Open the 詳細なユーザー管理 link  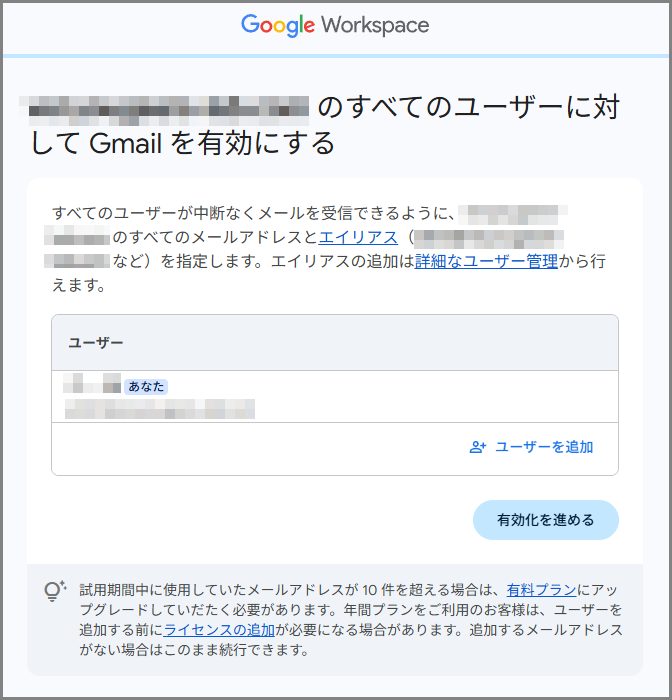486,262
